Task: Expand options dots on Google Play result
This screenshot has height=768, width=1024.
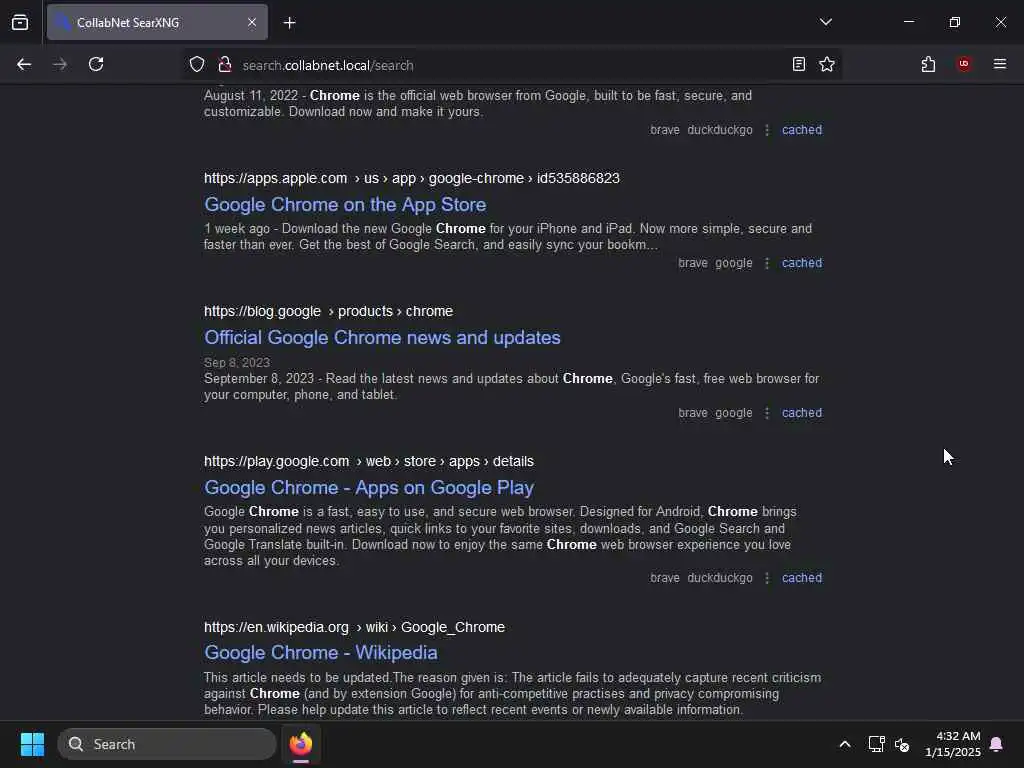Action: tap(767, 579)
